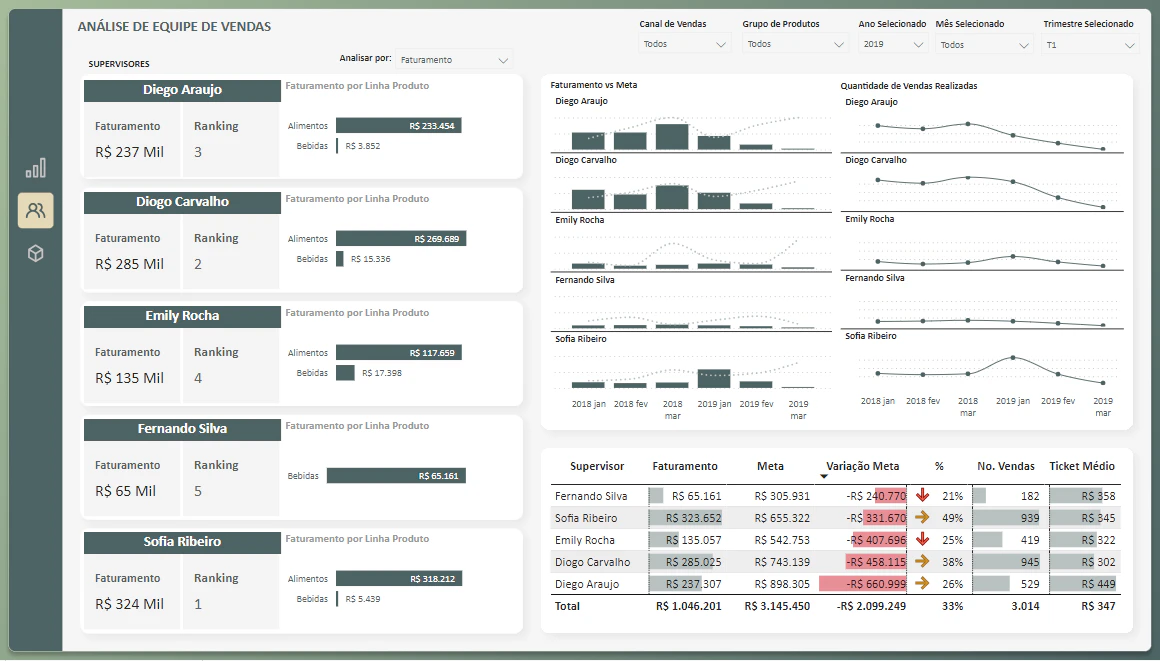The height and width of the screenshot is (661, 1160).
Task: Click Fernando Silva Bebidas bar R$ 65.161
Action: [397, 476]
